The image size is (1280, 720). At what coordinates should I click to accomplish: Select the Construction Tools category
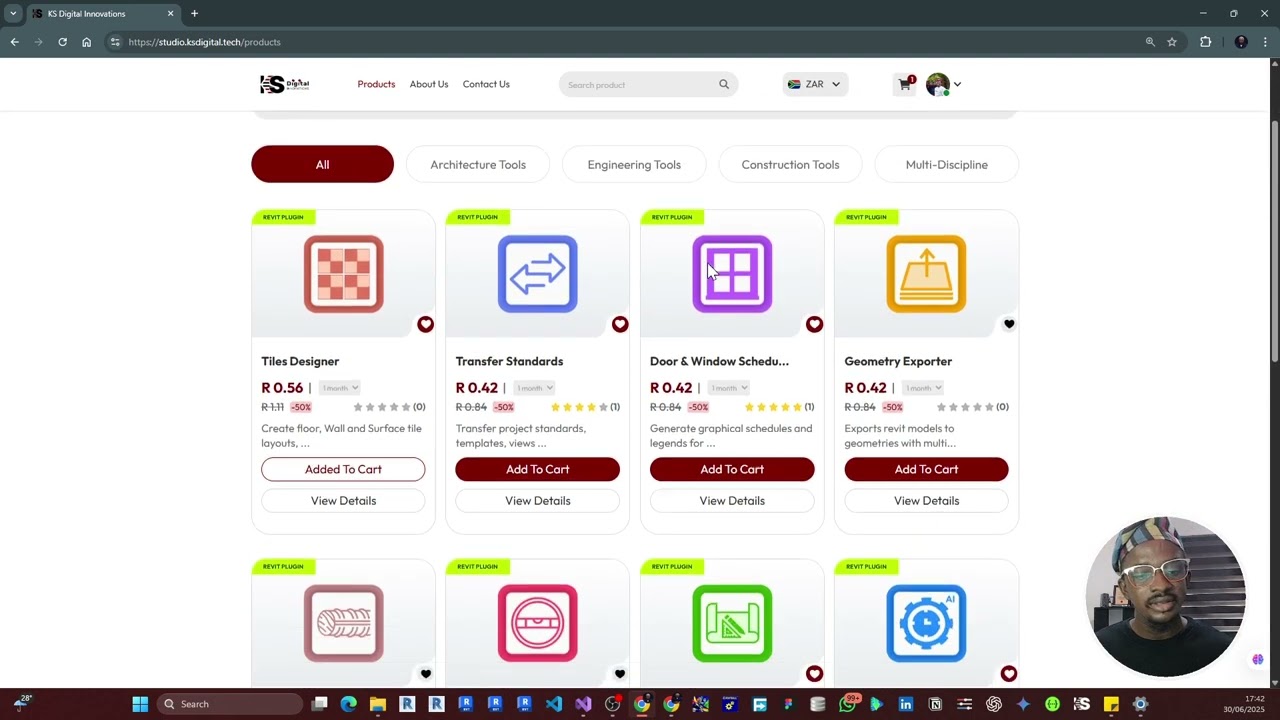[x=790, y=164]
